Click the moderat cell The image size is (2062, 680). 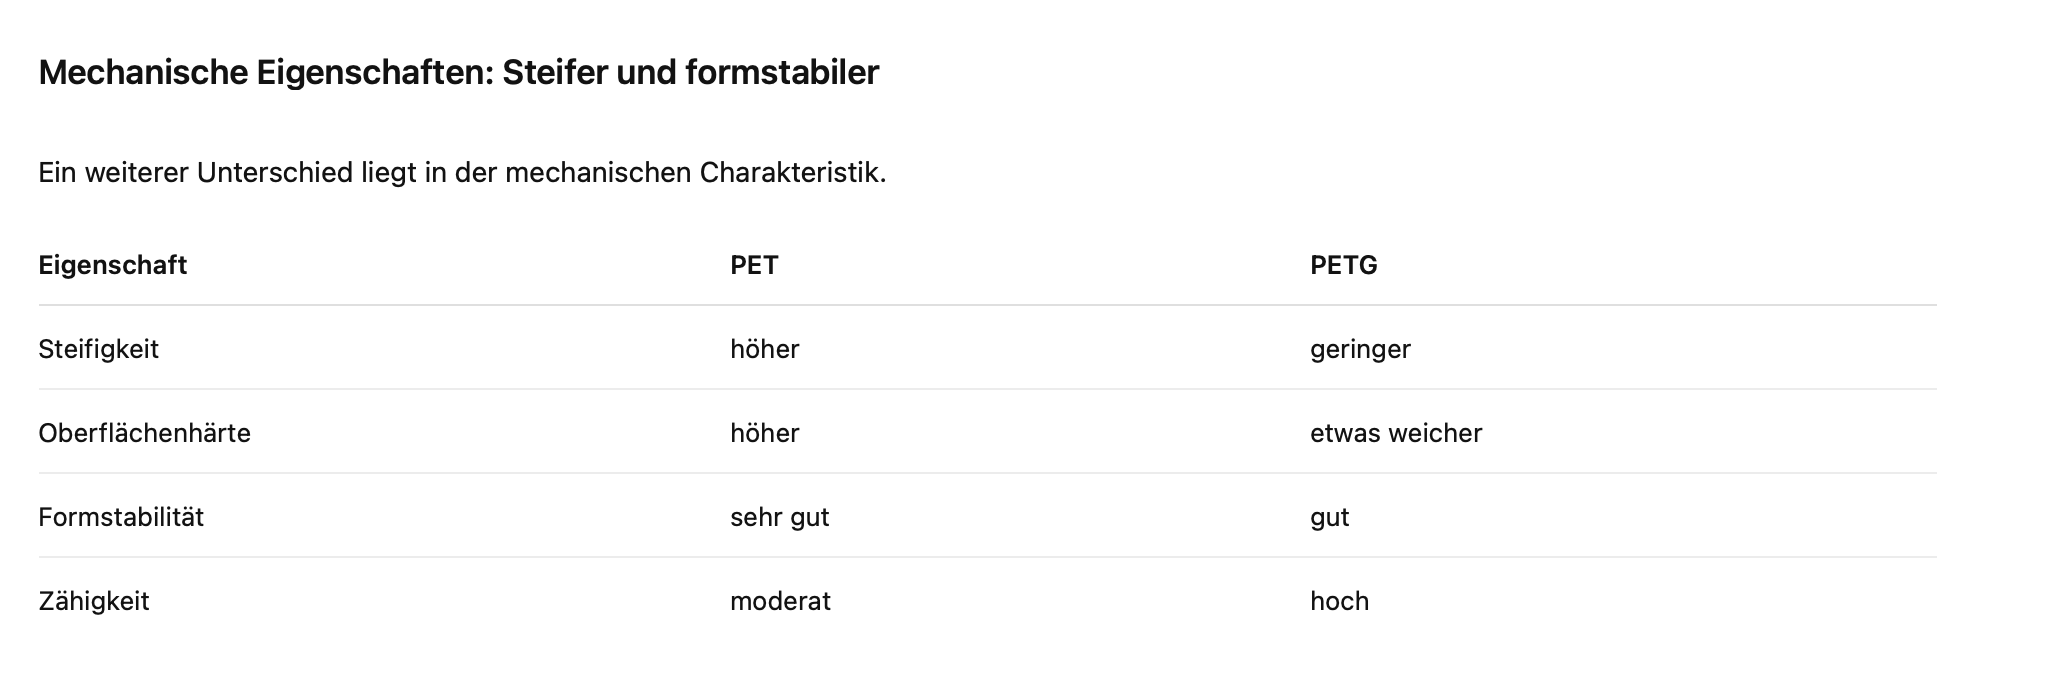tap(780, 601)
